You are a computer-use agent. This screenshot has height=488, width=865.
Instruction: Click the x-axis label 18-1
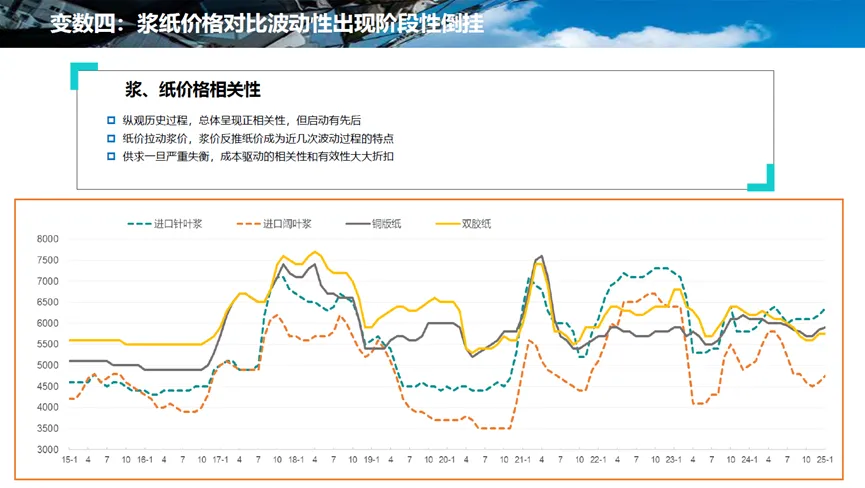(296, 459)
